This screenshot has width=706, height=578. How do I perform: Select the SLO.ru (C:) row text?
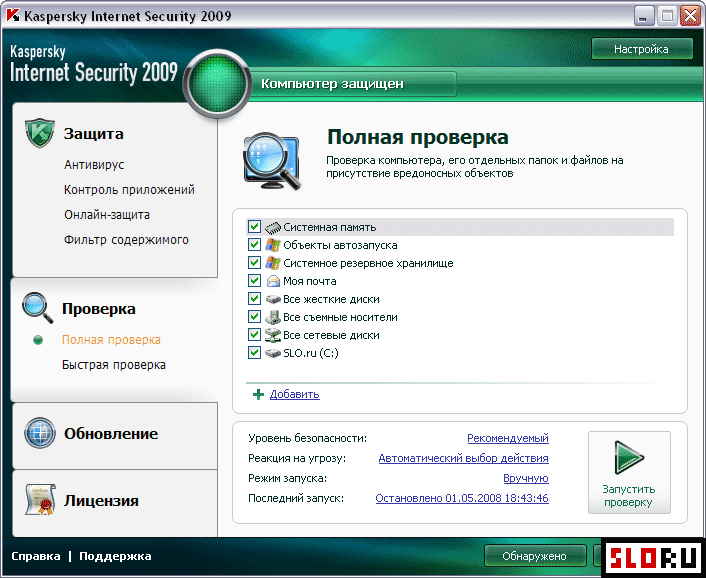click(x=311, y=353)
